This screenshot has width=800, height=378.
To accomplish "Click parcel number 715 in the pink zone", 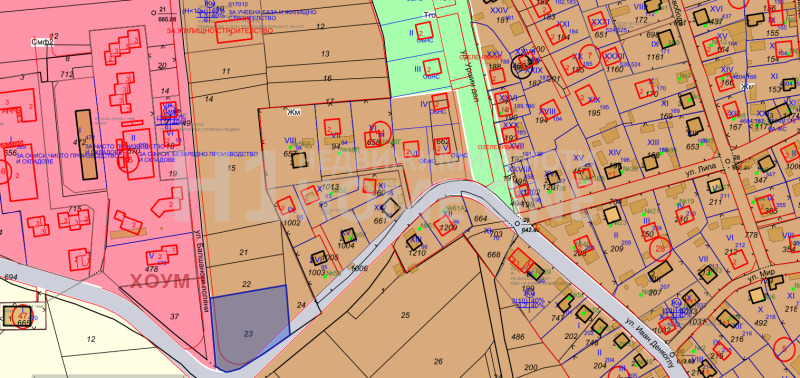I will click(x=74, y=209).
